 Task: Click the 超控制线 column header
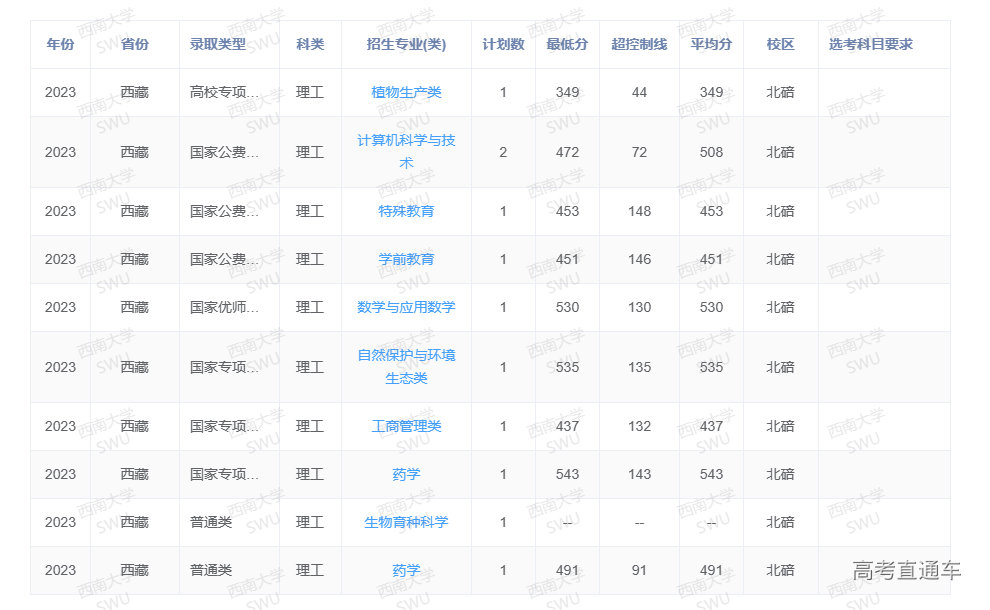(x=639, y=44)
